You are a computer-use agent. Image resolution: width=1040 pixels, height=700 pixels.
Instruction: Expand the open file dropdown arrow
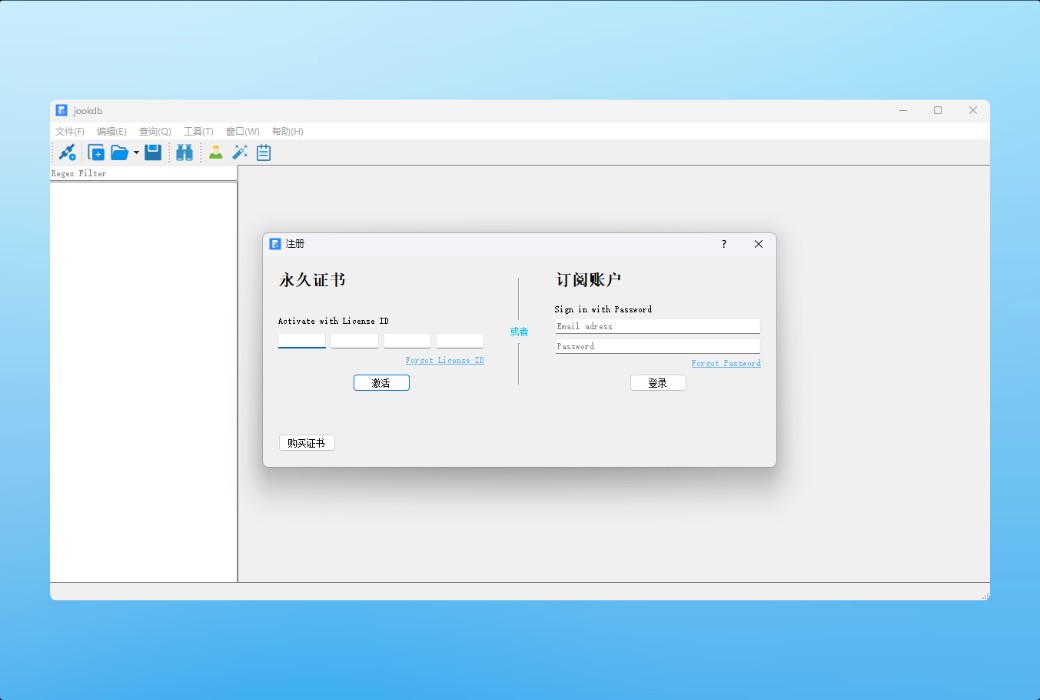pyautogui.click(x=135, y=152)
